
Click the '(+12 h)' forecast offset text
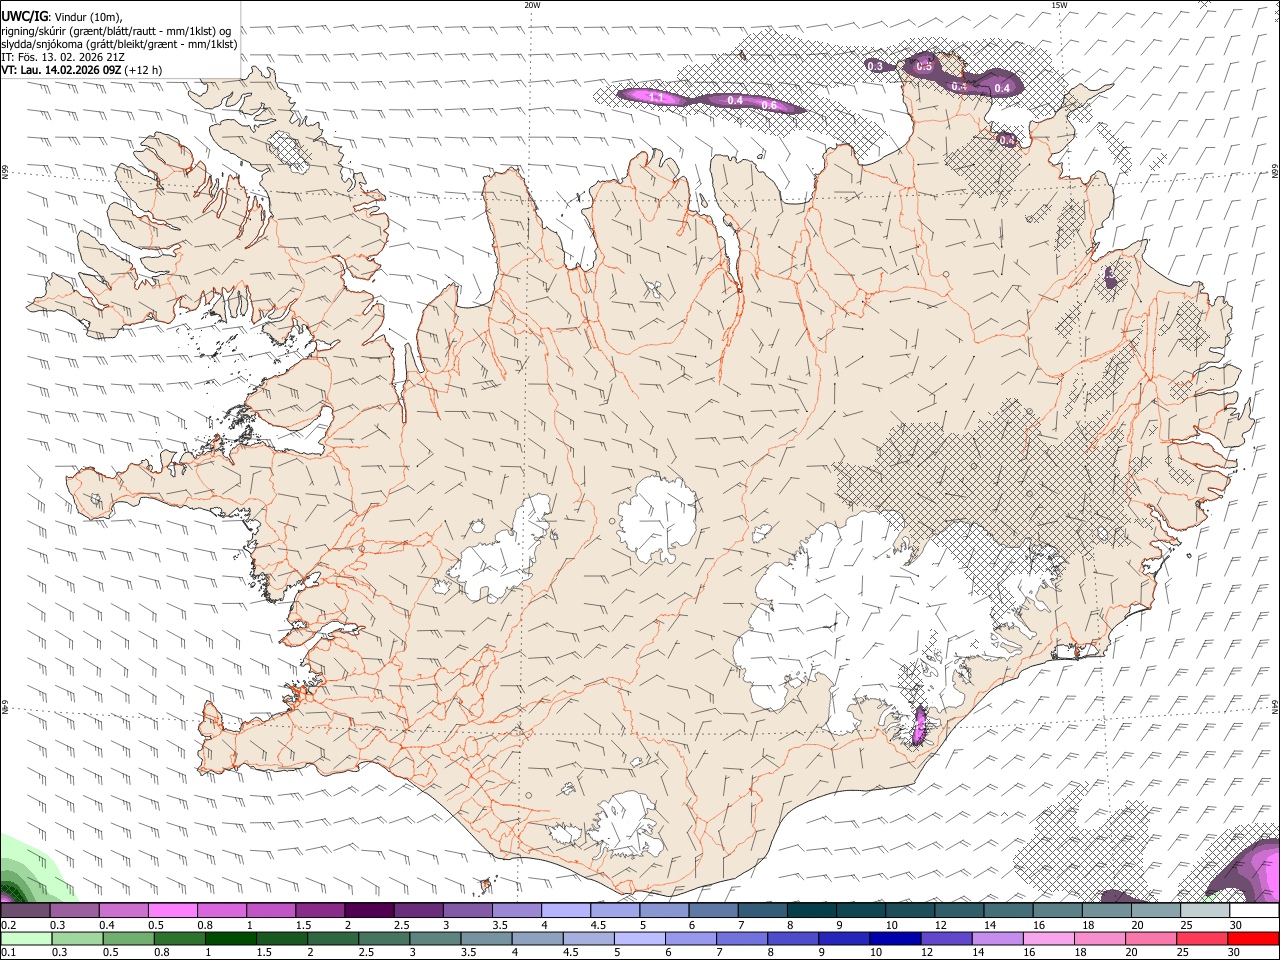[x=145, y=71]
